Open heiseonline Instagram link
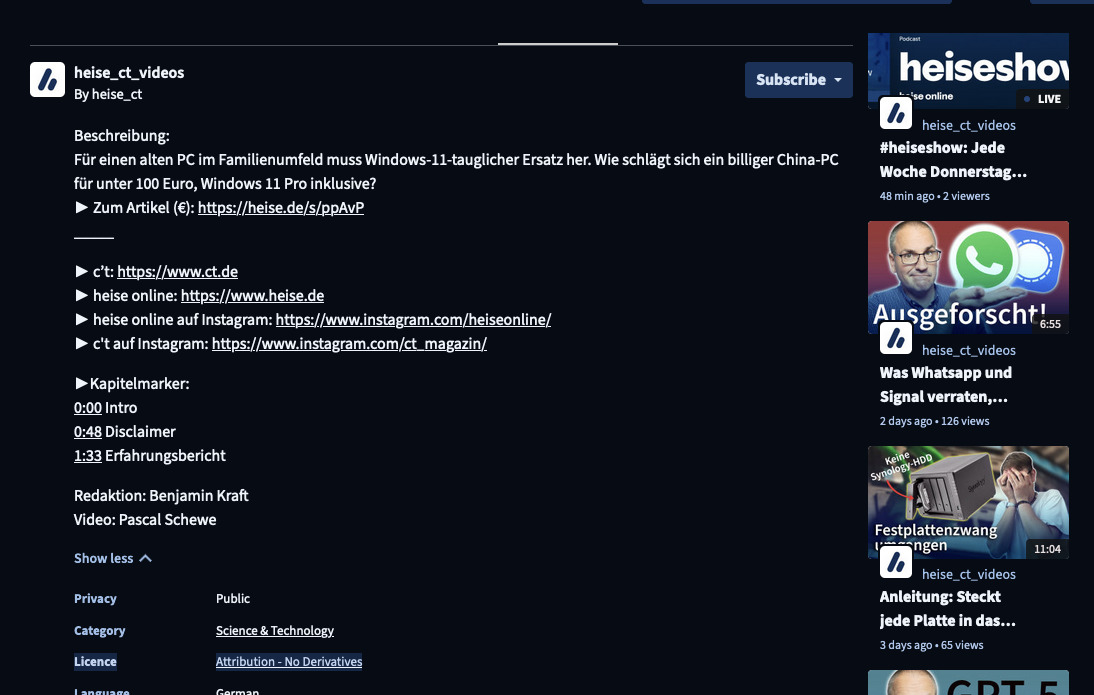The height and width of the screenshot is (695, 1094). (x=413, y=320)
